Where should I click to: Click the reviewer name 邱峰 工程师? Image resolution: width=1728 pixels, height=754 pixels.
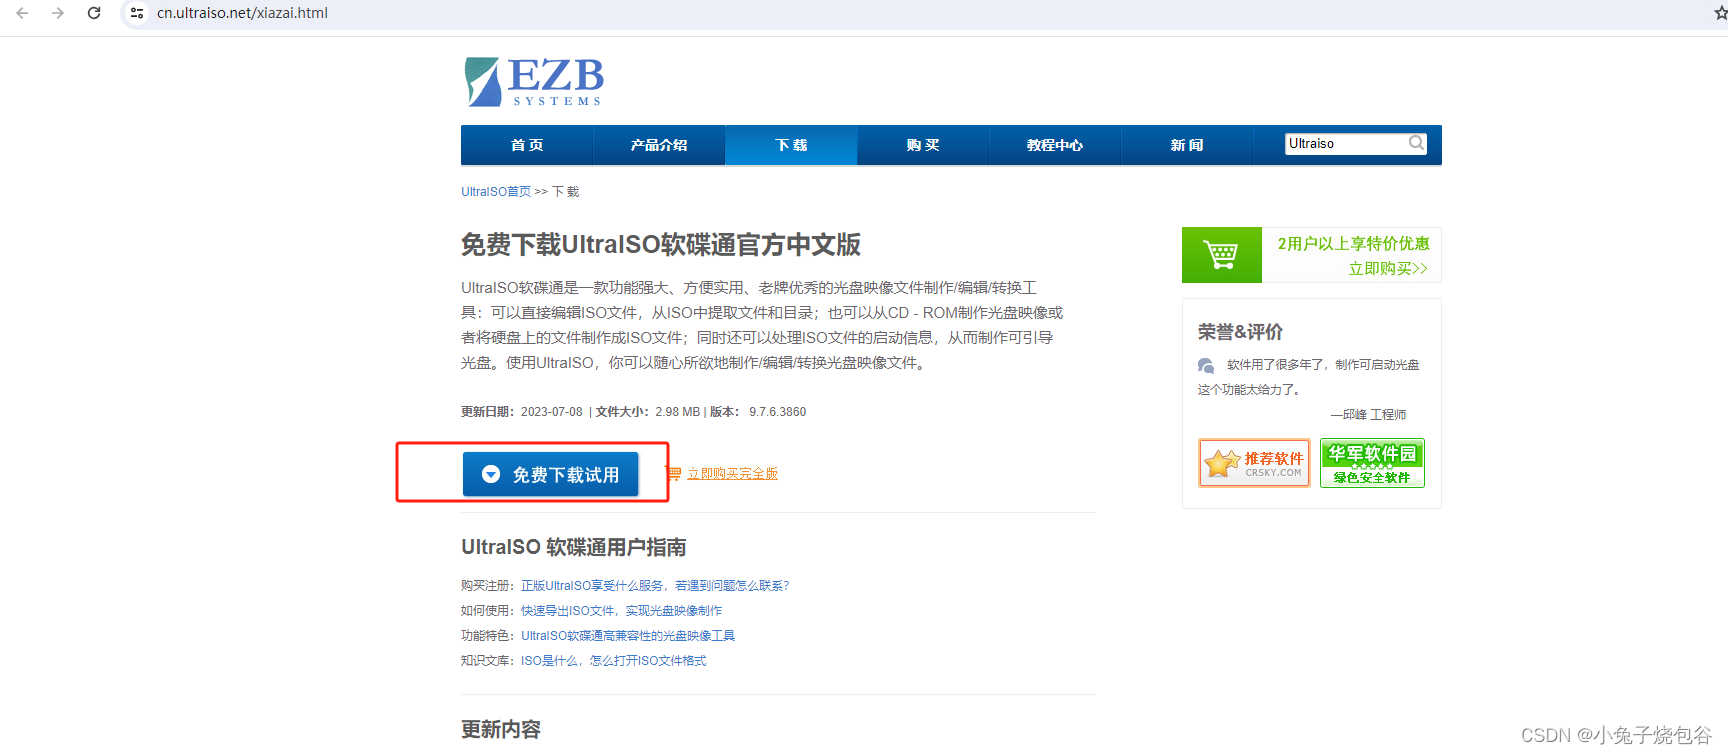tap(1373, 415)
